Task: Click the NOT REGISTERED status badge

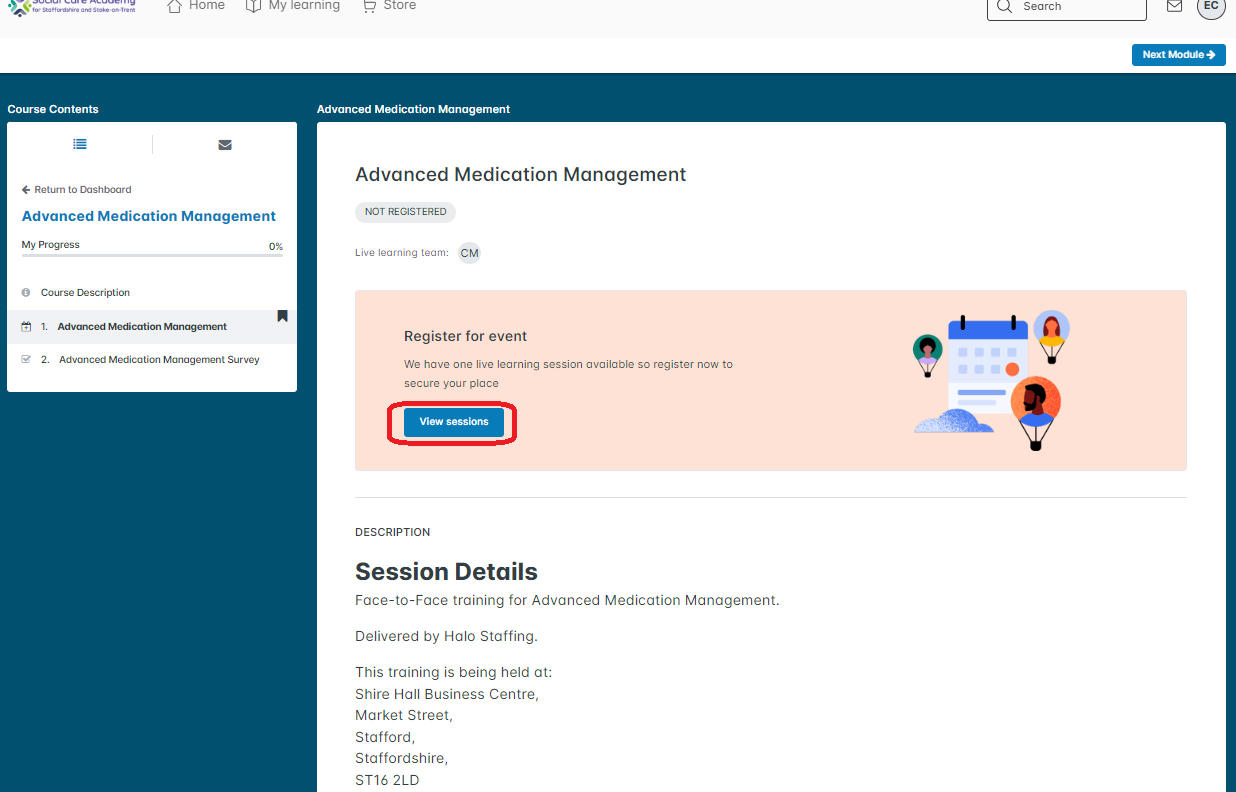Action: [x=405, y=212]
